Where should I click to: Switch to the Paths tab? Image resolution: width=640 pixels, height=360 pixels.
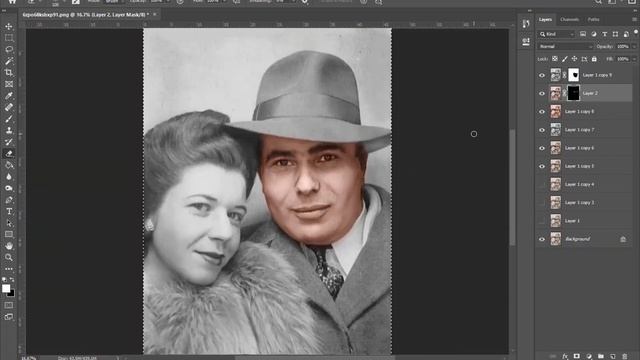[x=593, y=19]
